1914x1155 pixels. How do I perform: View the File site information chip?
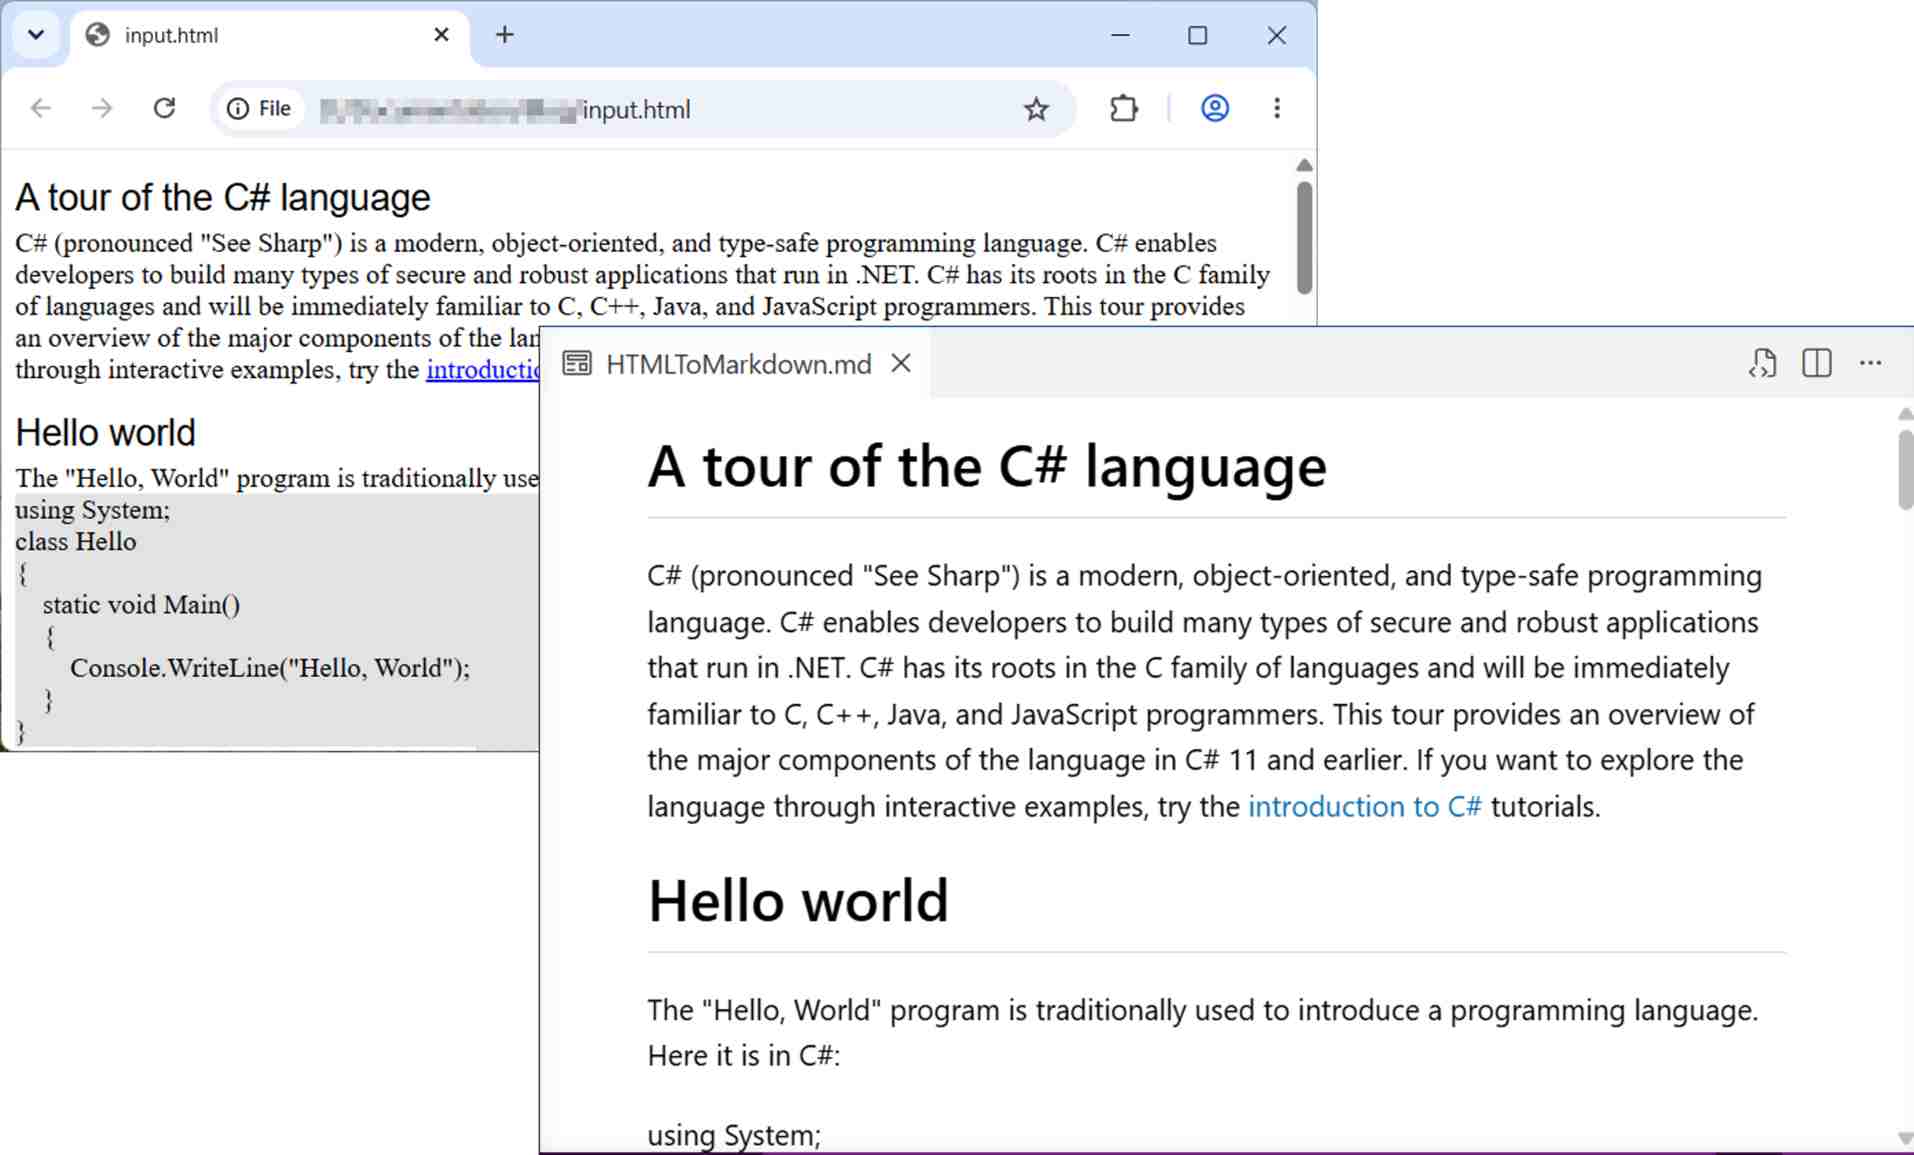pos(260,108)
